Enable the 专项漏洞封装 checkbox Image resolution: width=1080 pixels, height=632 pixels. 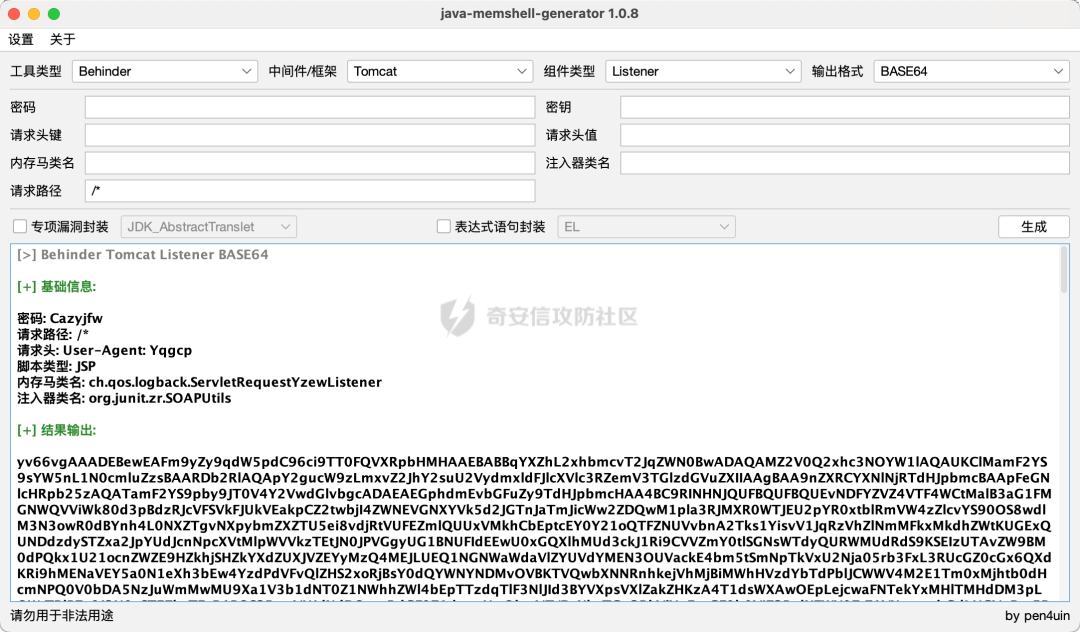pyautogui.click(x=20, y=227)
